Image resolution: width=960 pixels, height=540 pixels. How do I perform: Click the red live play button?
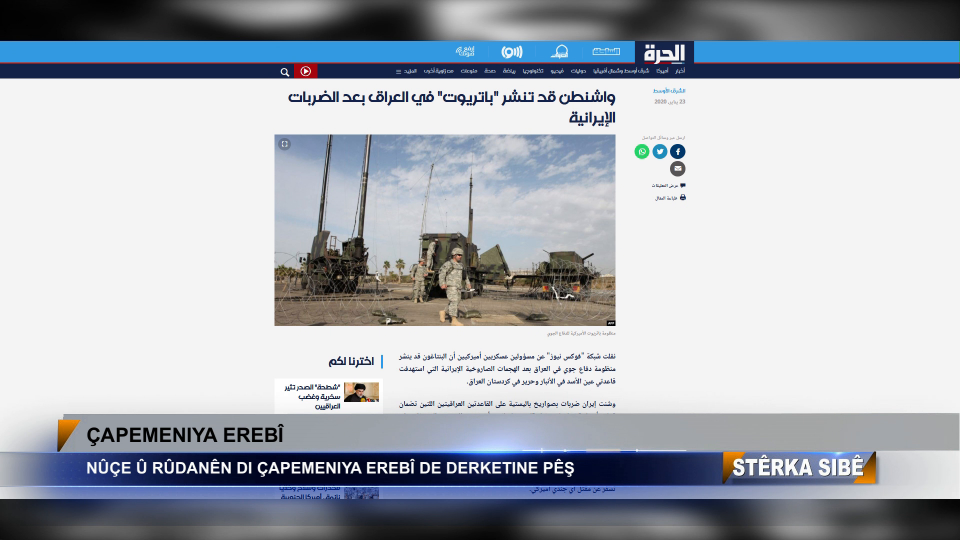point(306,71)
